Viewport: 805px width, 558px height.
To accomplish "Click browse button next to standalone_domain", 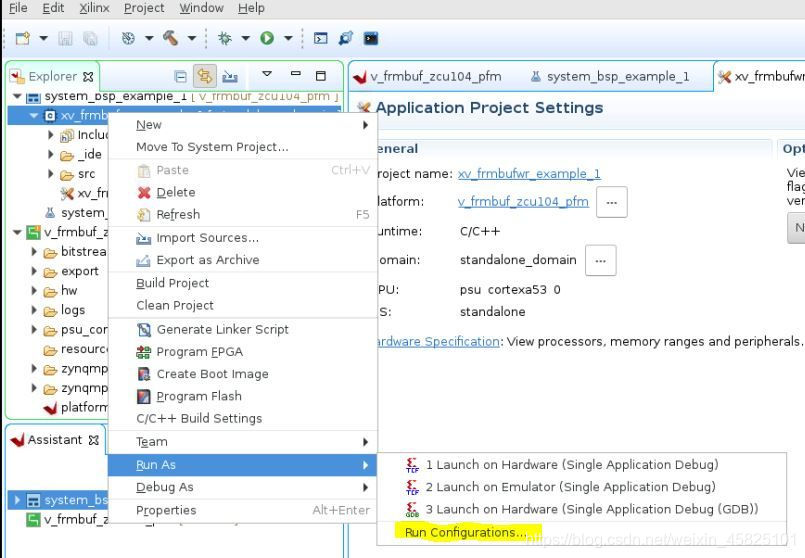I will pyautogui.click(x=601, y=261).
